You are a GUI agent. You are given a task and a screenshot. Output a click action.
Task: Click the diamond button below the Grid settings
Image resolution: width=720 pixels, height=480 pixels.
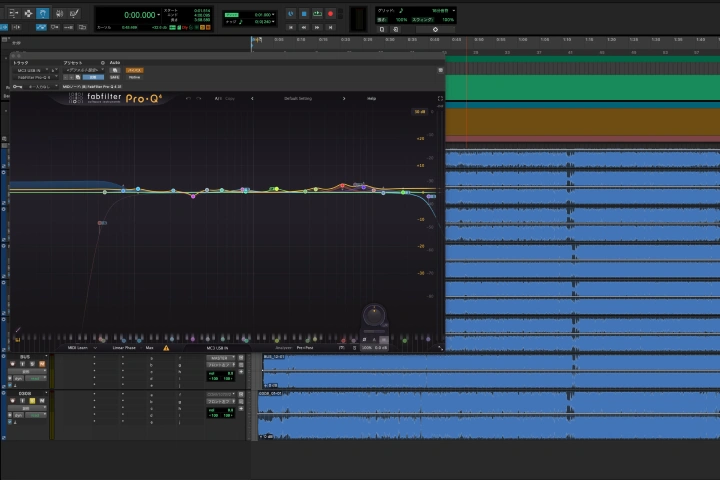[x=435, y=29]
